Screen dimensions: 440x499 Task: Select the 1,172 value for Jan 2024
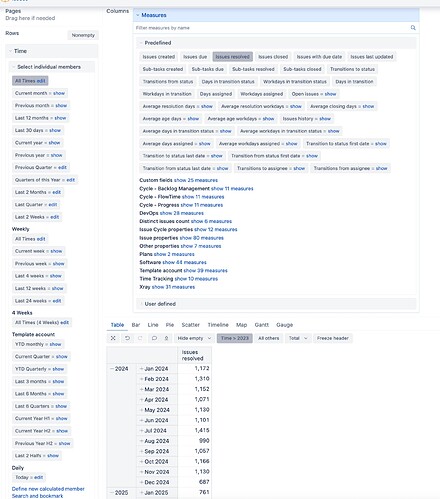click(202, 368)
